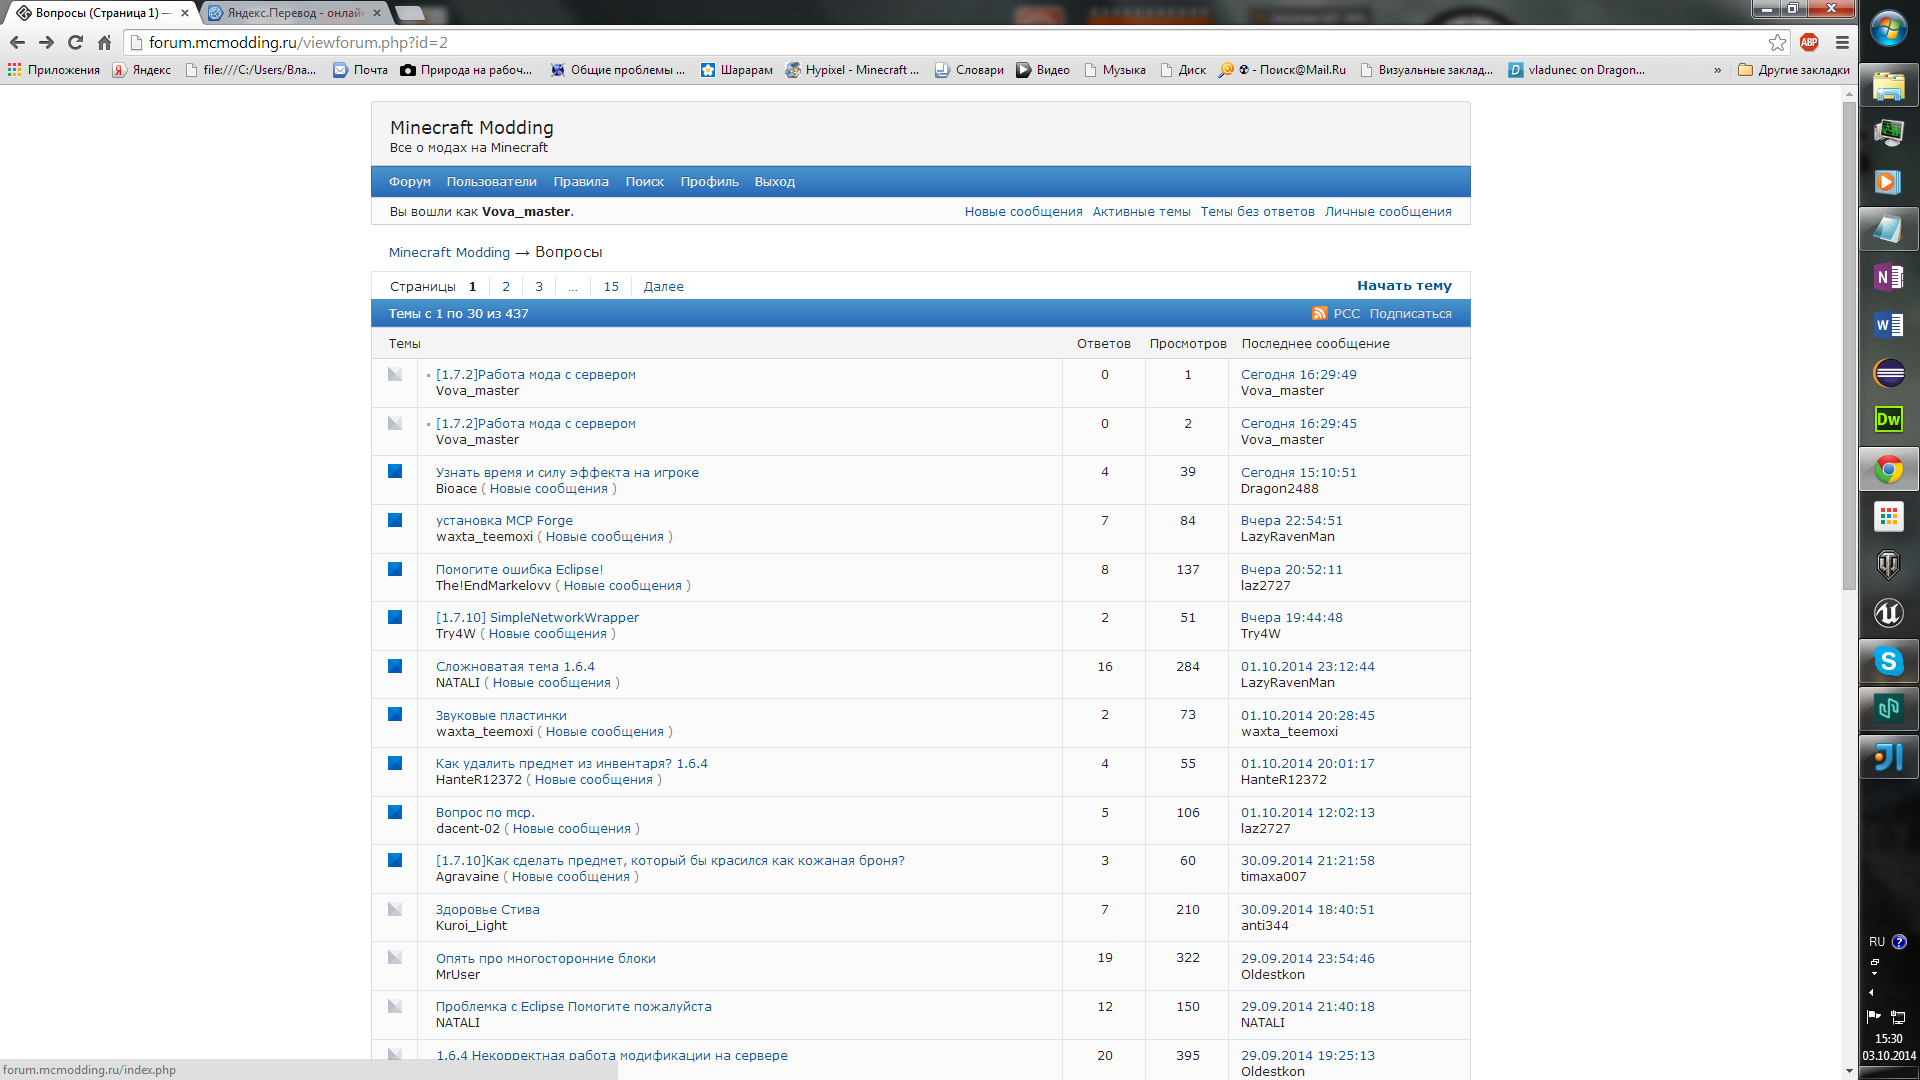Click the Minecraft Modding breadcrumb link
Viewport: 1920px width, 1080px height.
(x=449, y=253)
